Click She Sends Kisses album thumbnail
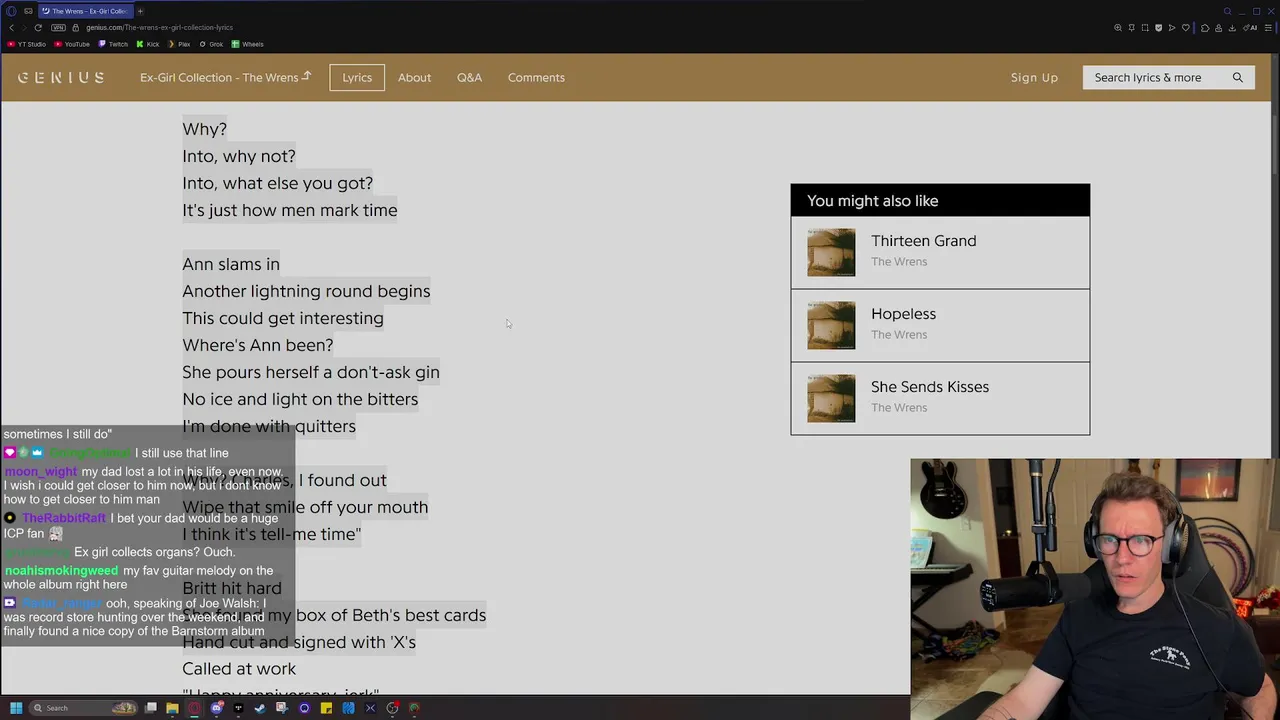1280x720 pixels. click(x=831, y=398)
